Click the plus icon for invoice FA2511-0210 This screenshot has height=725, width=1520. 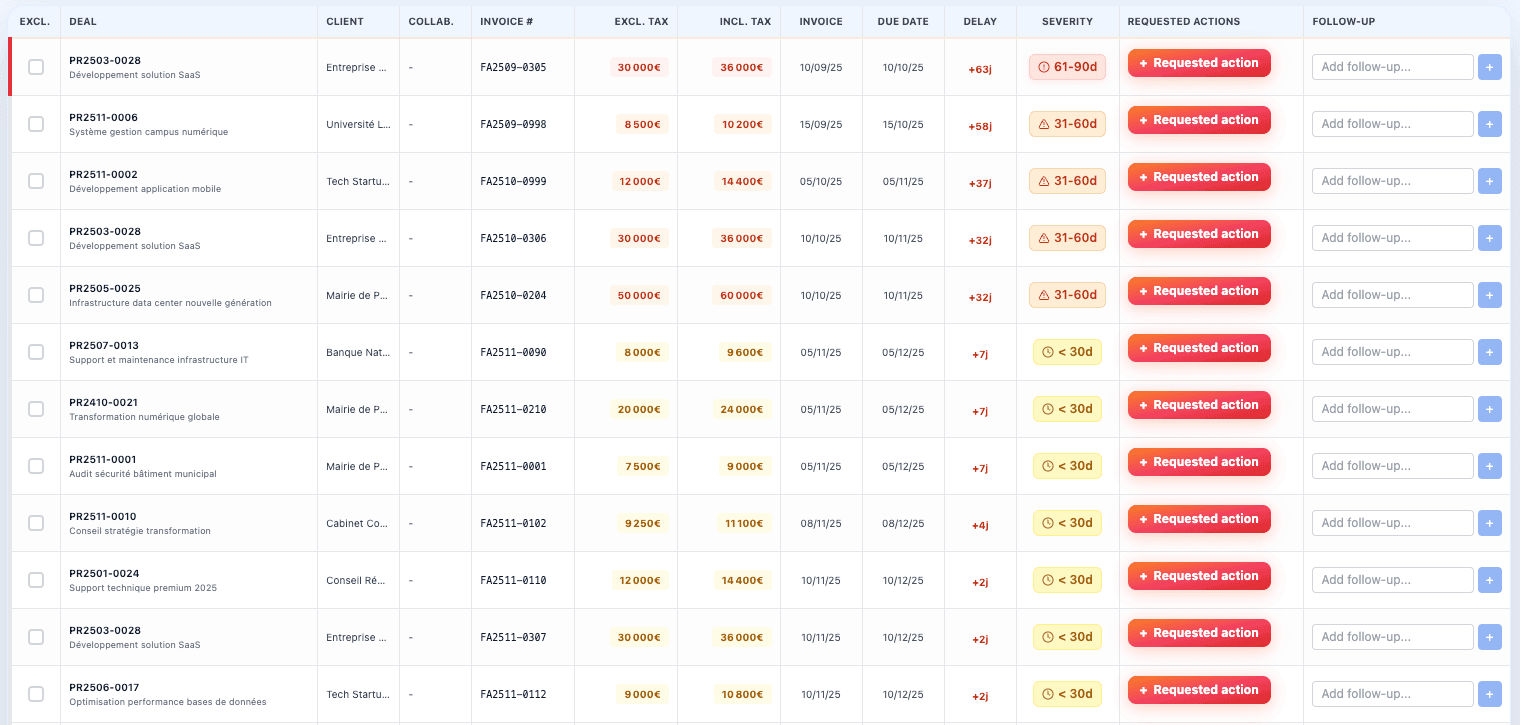(1489, 409)
